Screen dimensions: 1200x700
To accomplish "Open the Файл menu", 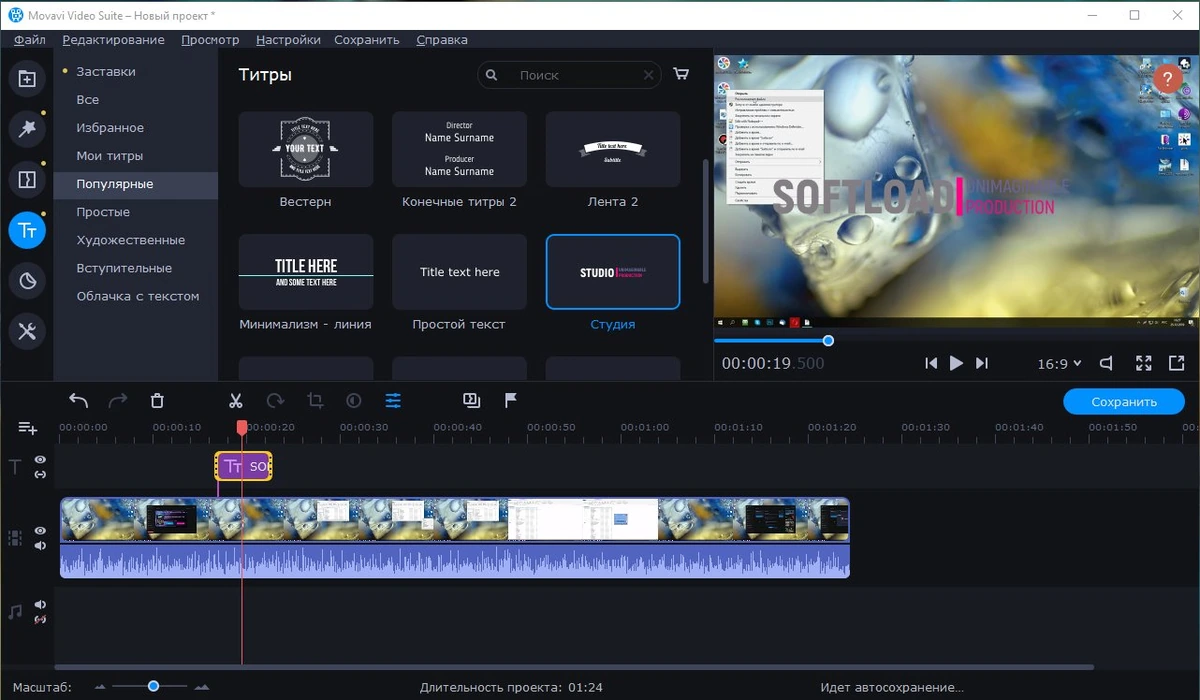I will (30, 40).
